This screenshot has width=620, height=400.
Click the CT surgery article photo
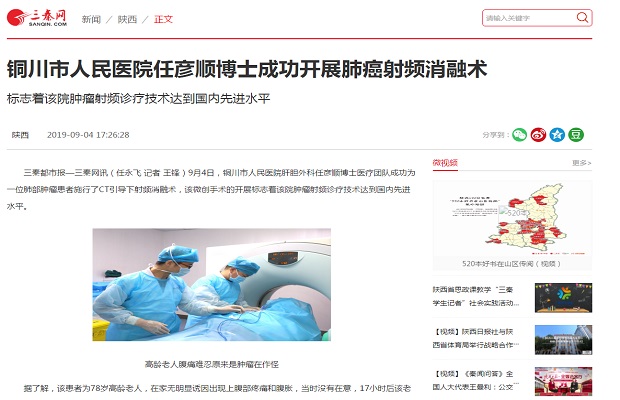click(x=212, y=285)
